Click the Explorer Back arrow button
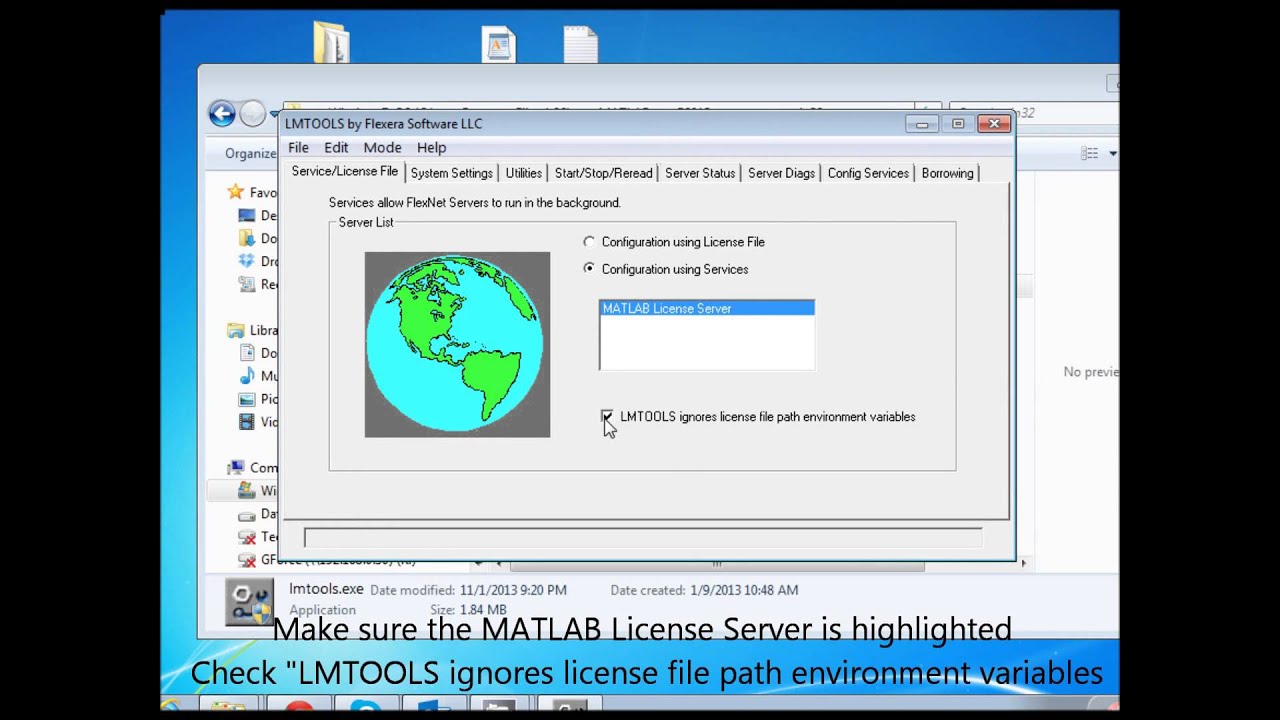1280x720 pixels. tap(222, 113)
